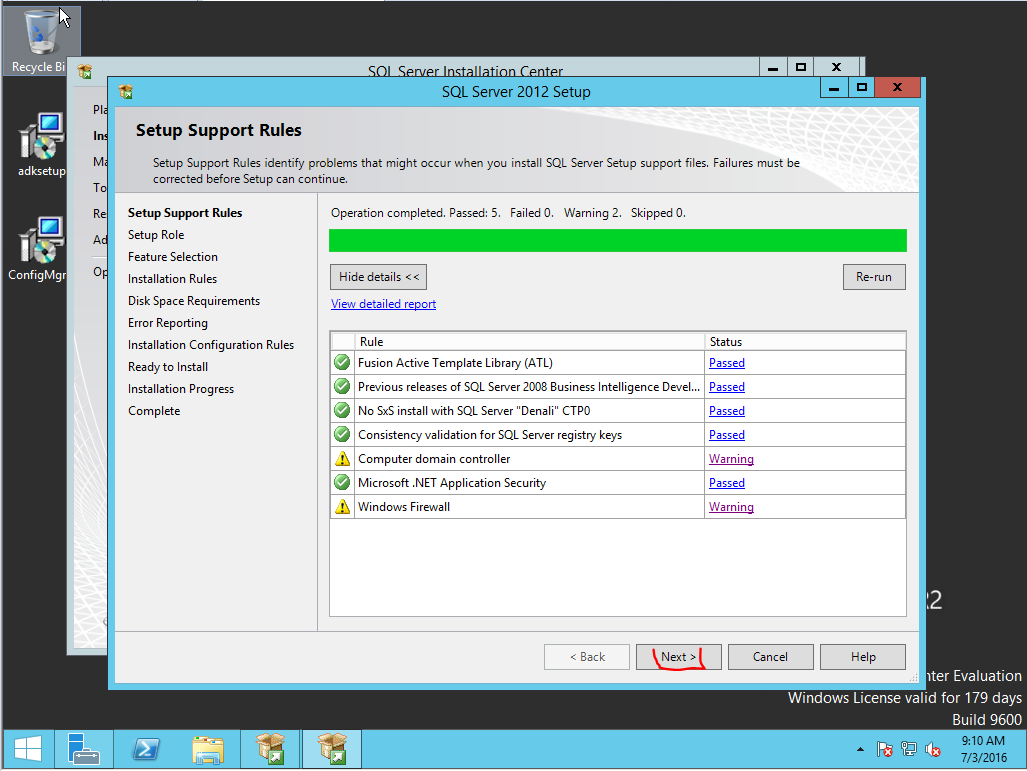This screenshot has width=1027, height=771.
Task: Click the Microsoft .NET Application Security rule text
Action: [452, 483]
